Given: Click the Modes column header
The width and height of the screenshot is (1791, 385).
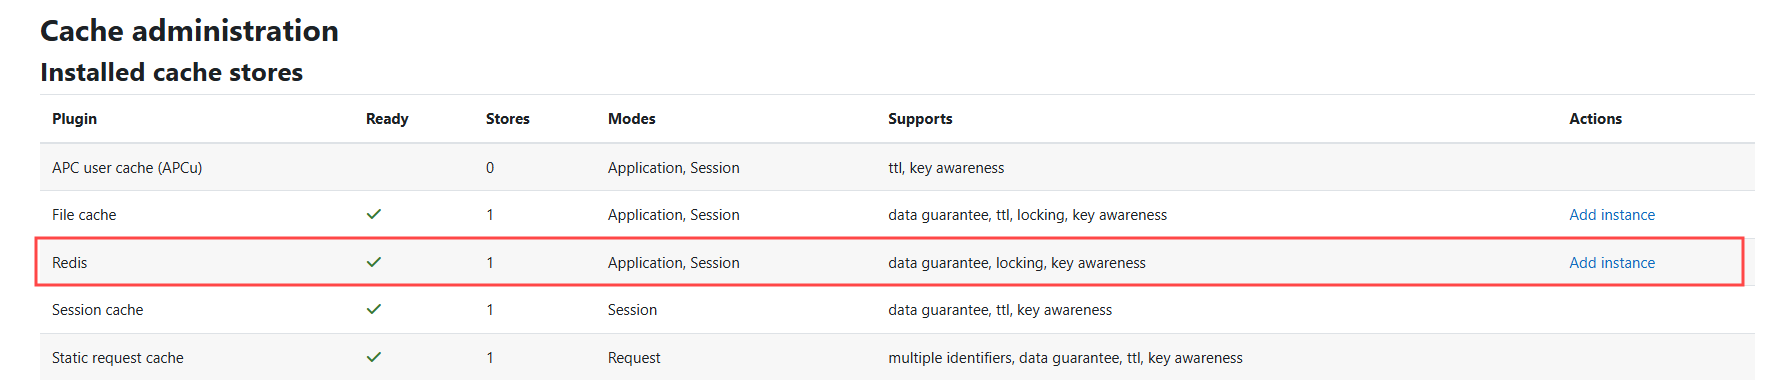Looking at the screenshot, I should pyautogui.click(x=631, y=119).
